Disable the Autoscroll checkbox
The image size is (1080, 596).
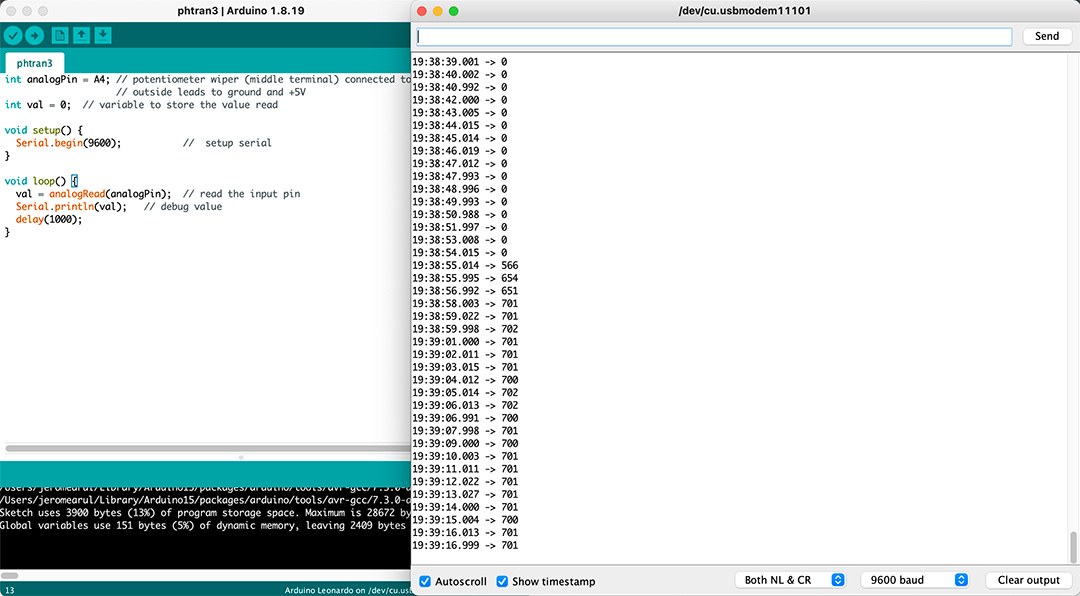[425, 581]
